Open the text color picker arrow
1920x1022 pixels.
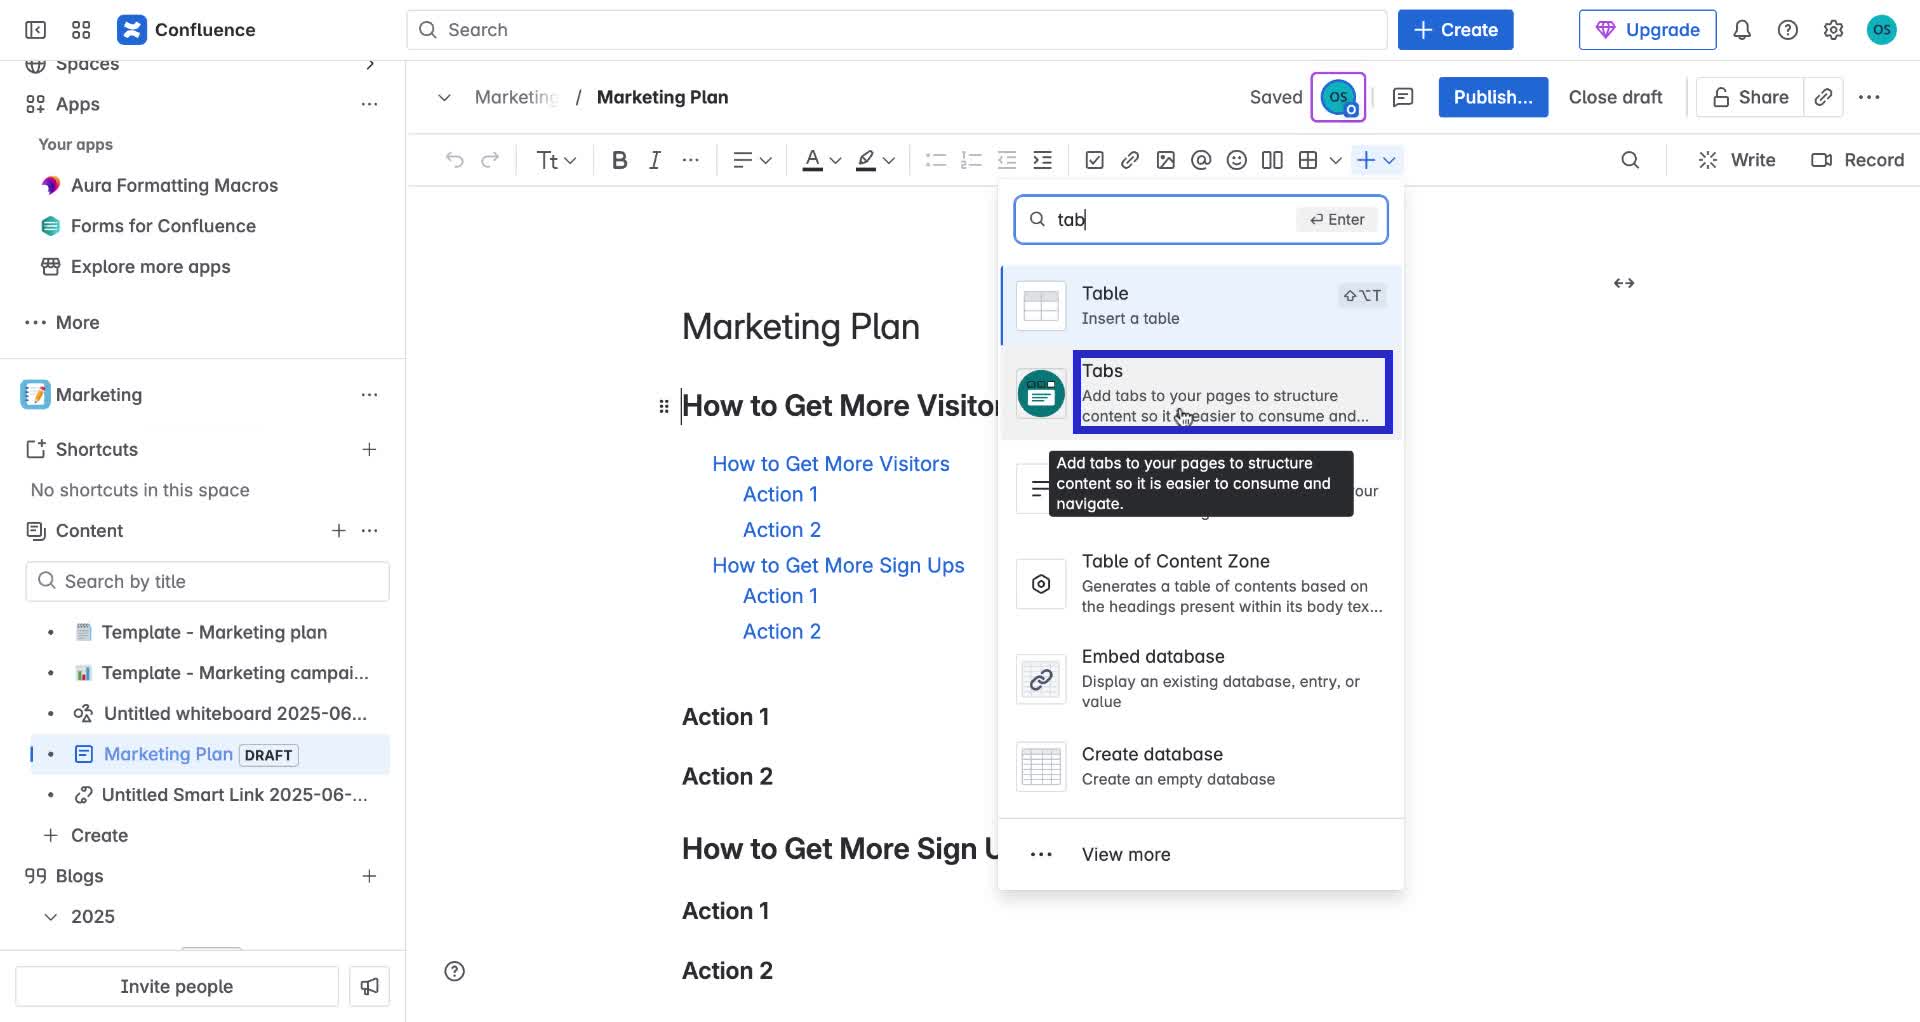(x=836, y=160)
